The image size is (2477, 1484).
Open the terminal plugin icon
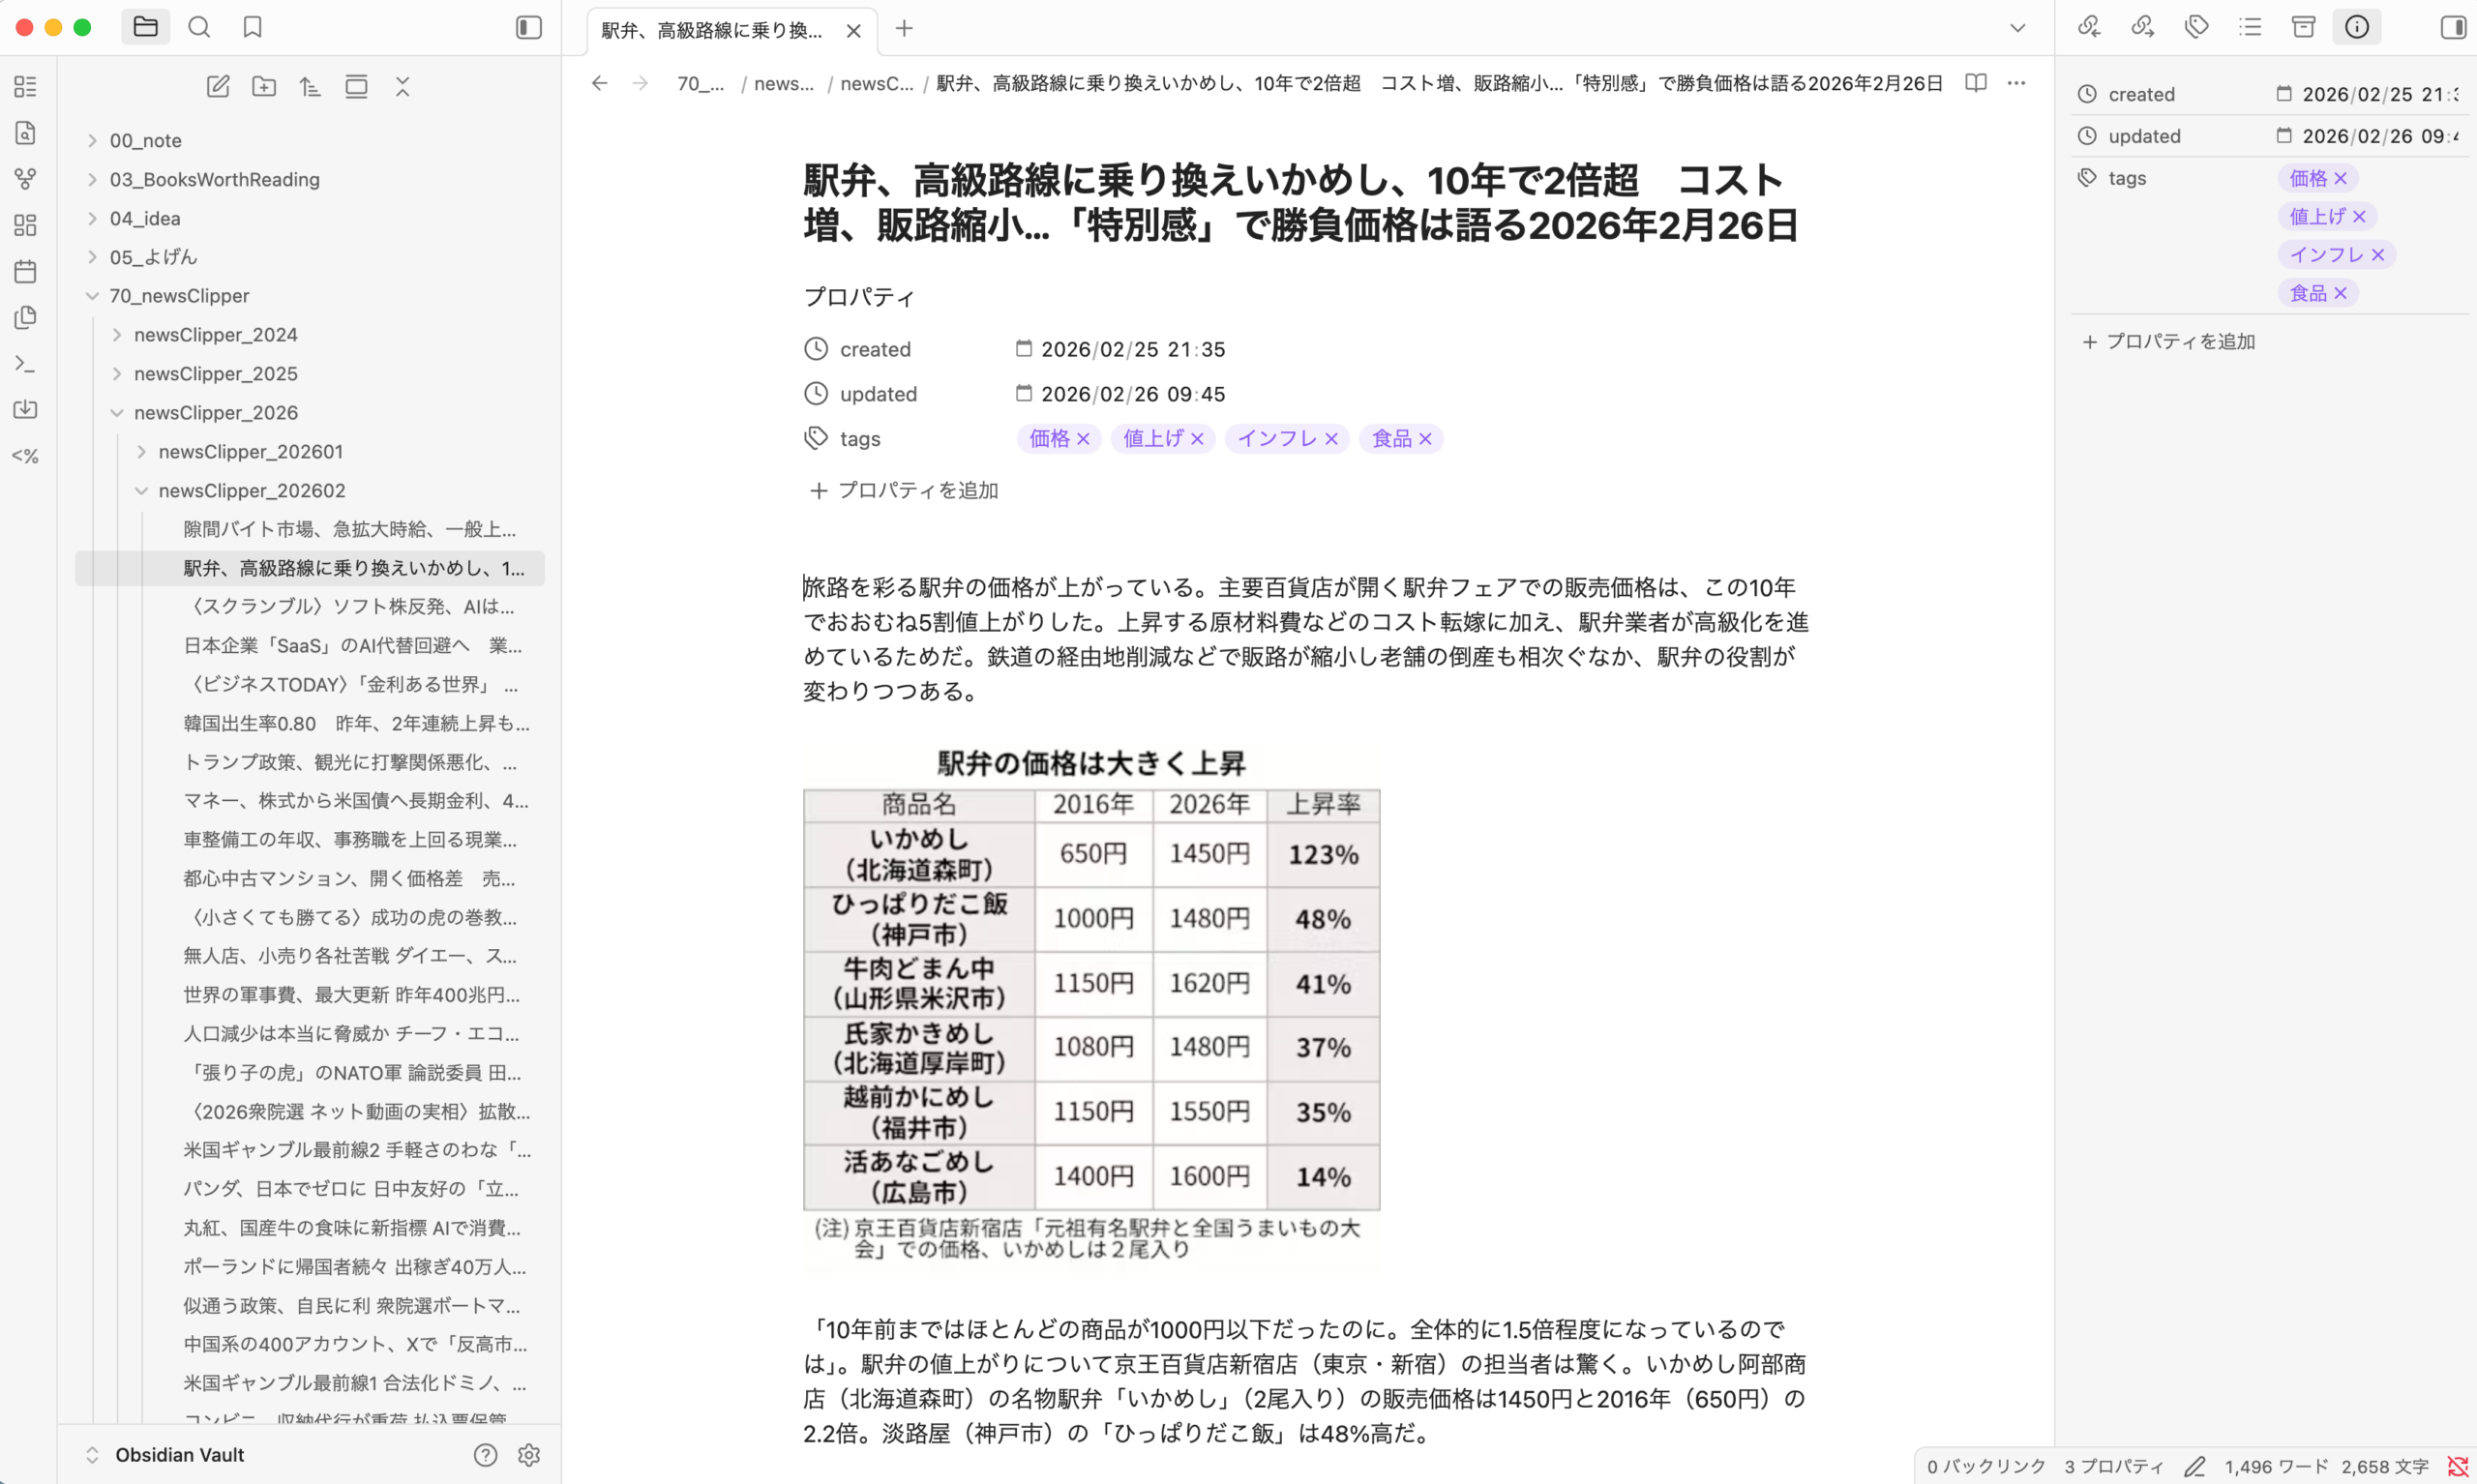point(25,364)
